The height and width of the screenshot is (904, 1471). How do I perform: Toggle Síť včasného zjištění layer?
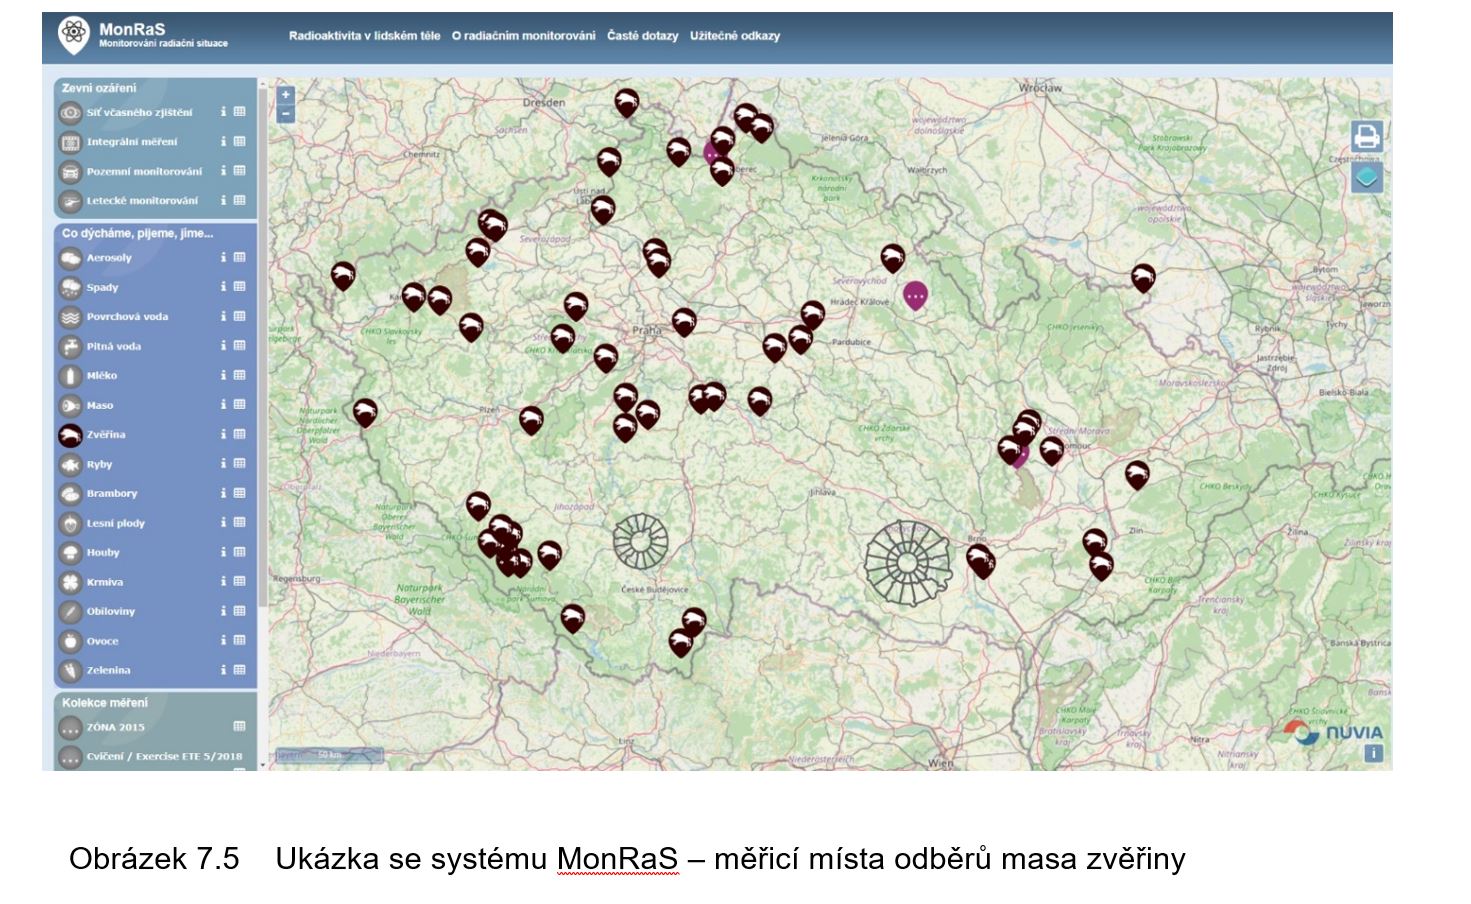click(x=70, y=113)
